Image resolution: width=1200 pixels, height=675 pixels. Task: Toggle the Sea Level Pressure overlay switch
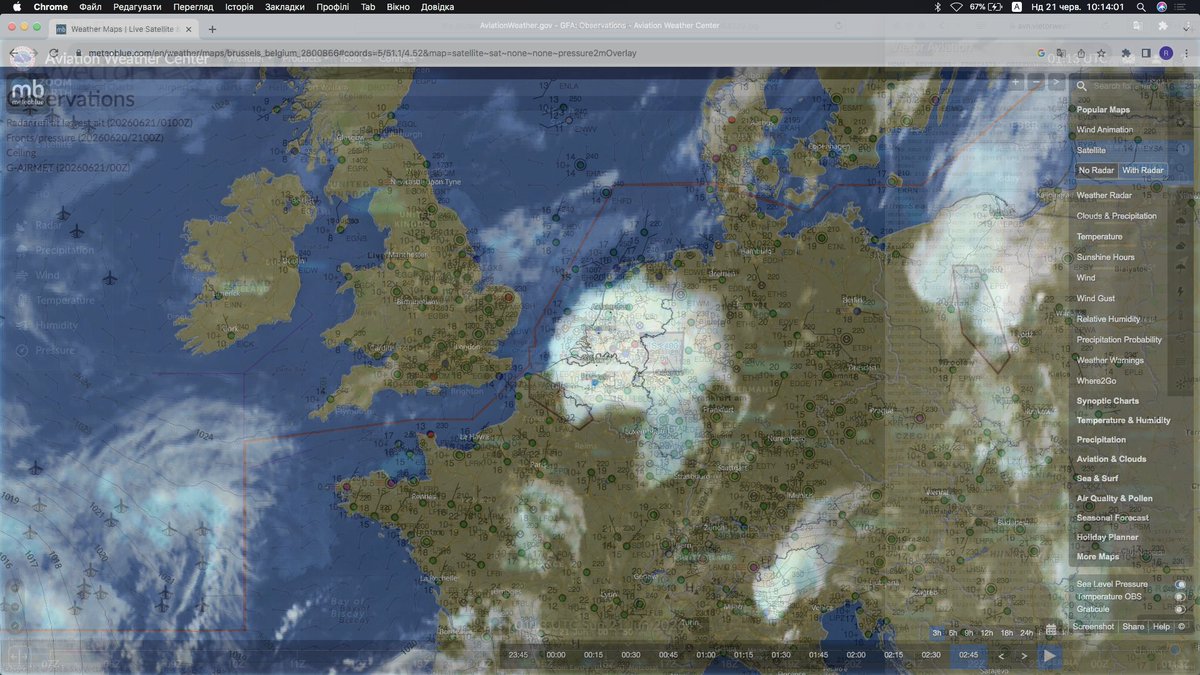click(x=1180, y=584)
